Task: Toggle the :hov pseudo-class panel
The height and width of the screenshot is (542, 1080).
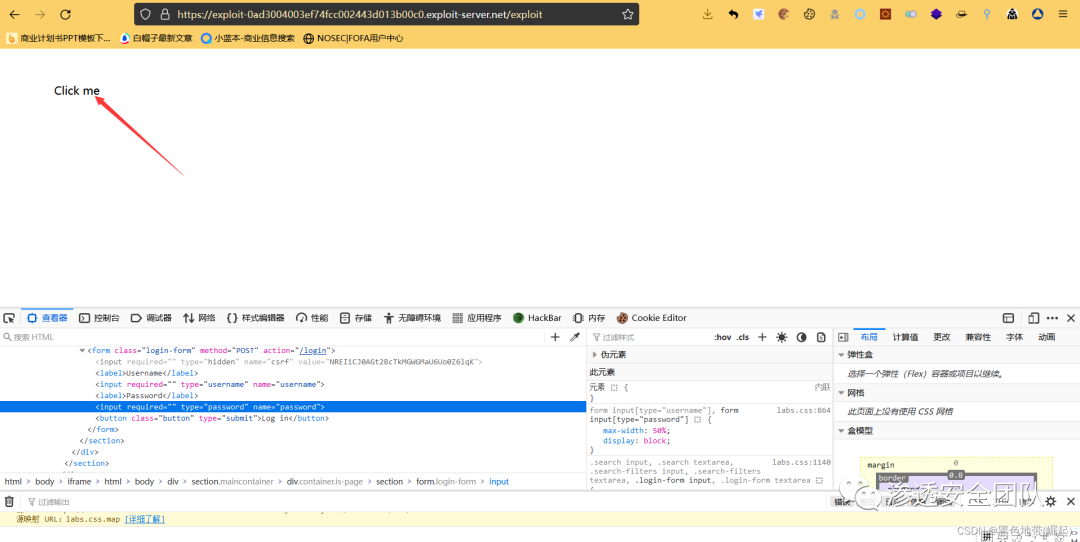Action: (723, 337)
